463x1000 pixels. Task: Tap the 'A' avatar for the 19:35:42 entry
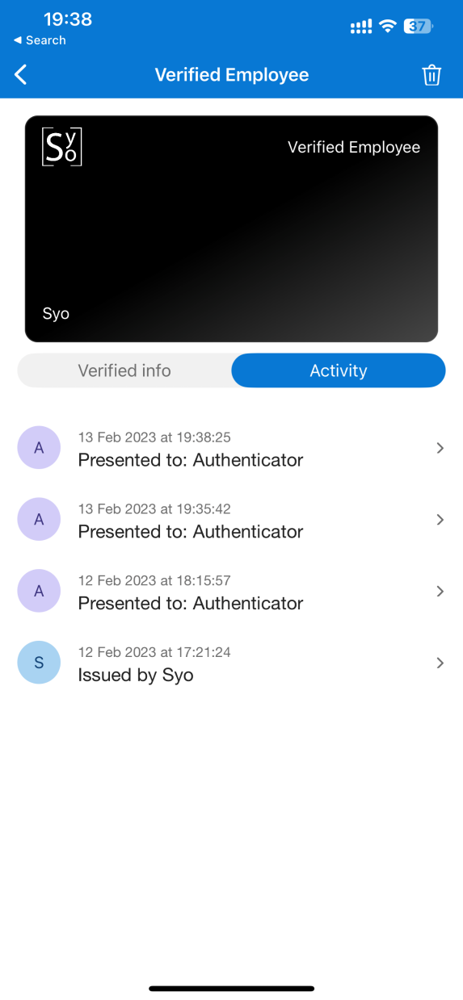coord(39,519)
